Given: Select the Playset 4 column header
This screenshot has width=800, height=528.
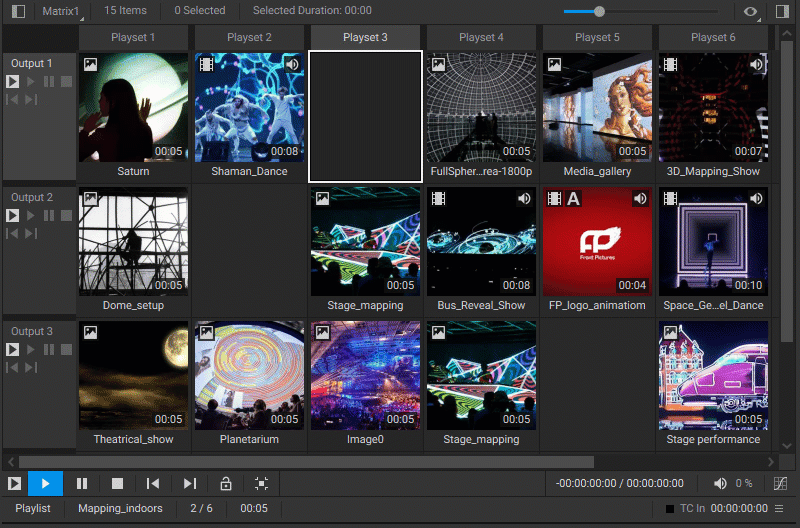Looking at the screenshot, I should click(x=481, y=37).
